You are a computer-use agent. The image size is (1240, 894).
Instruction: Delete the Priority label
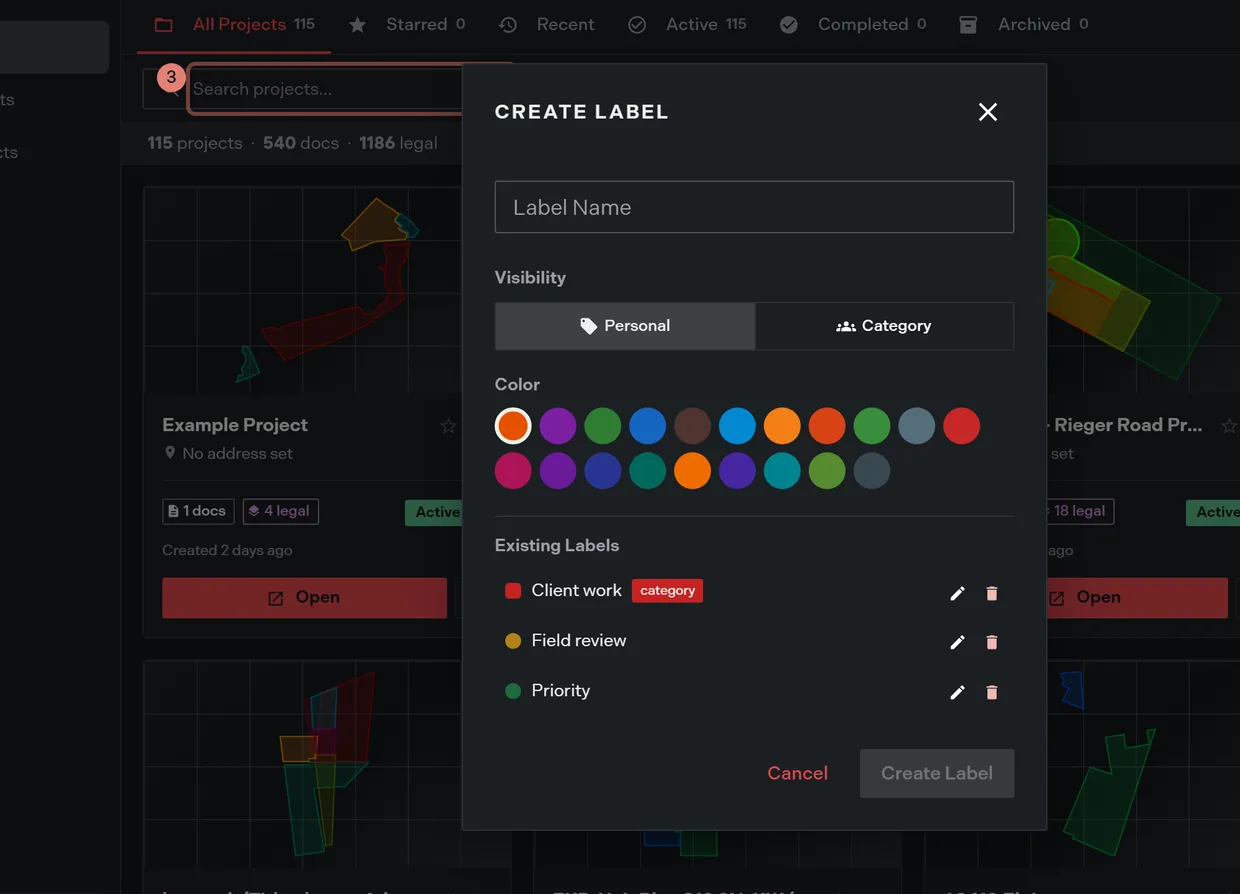click(992, 692)
